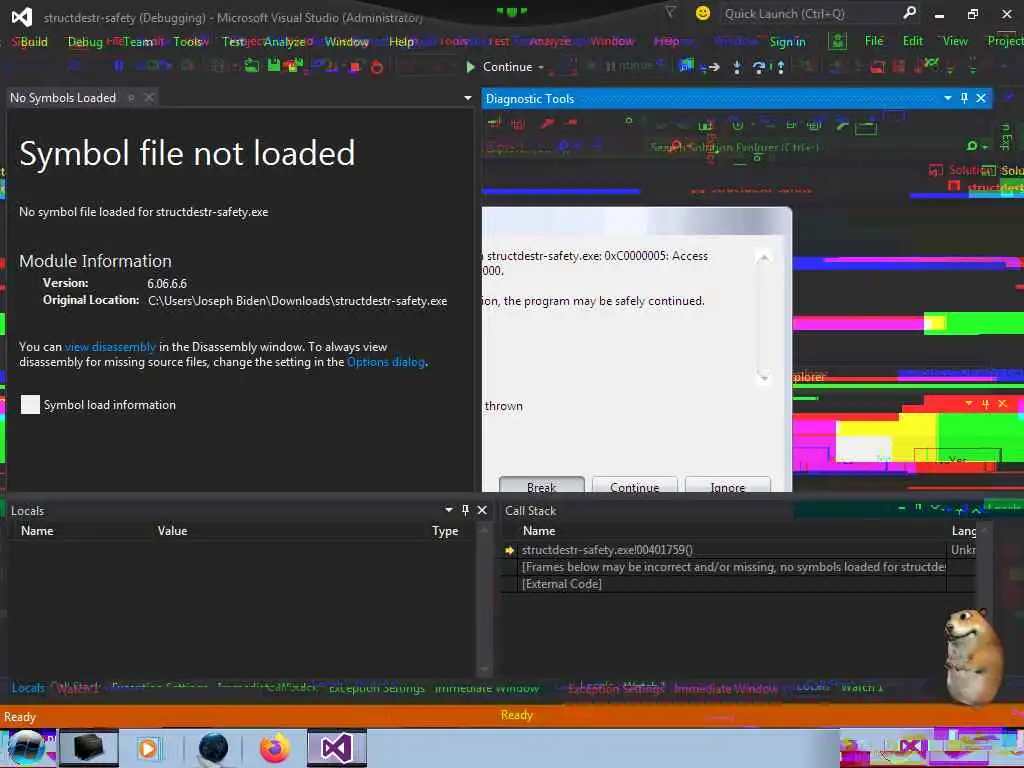The height and width of the screenshot is (768, 1024).
Task: Click the Save All icon in toolbar
Action: [x=293, y=65]
